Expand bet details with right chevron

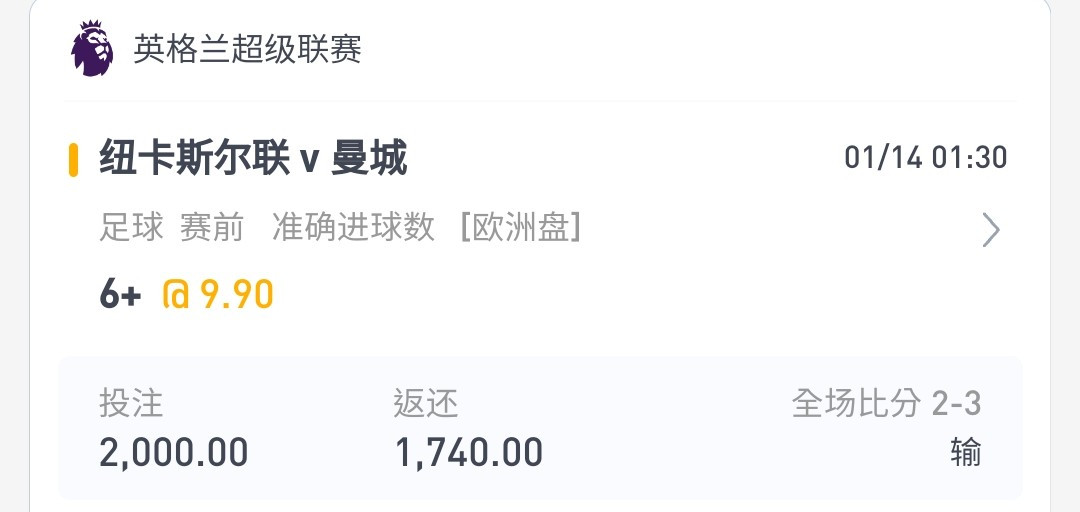tap(990, 230)
